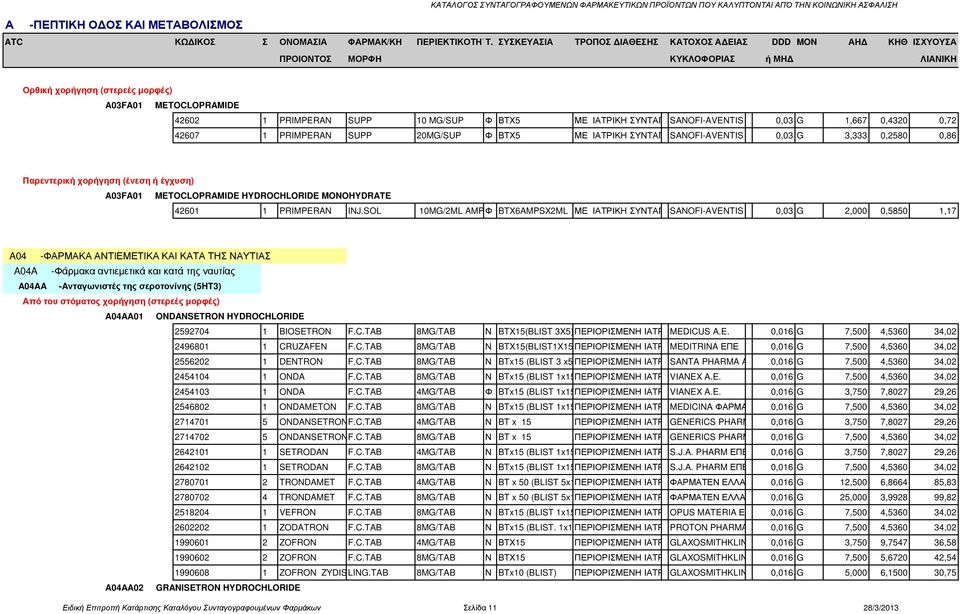Click the code cell 42601
960x614 pixels.
click(x=217, y=211)
